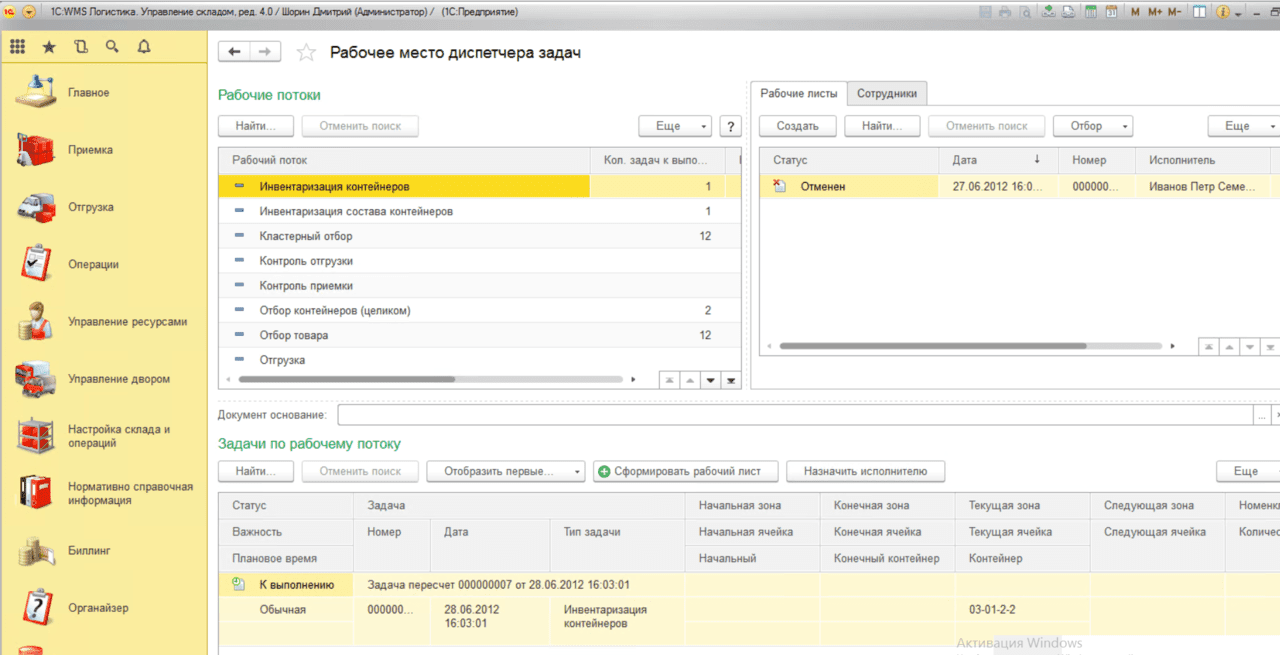Click Назначить исполнителю button
This screenshot has height=655, width=1280.
866,471
